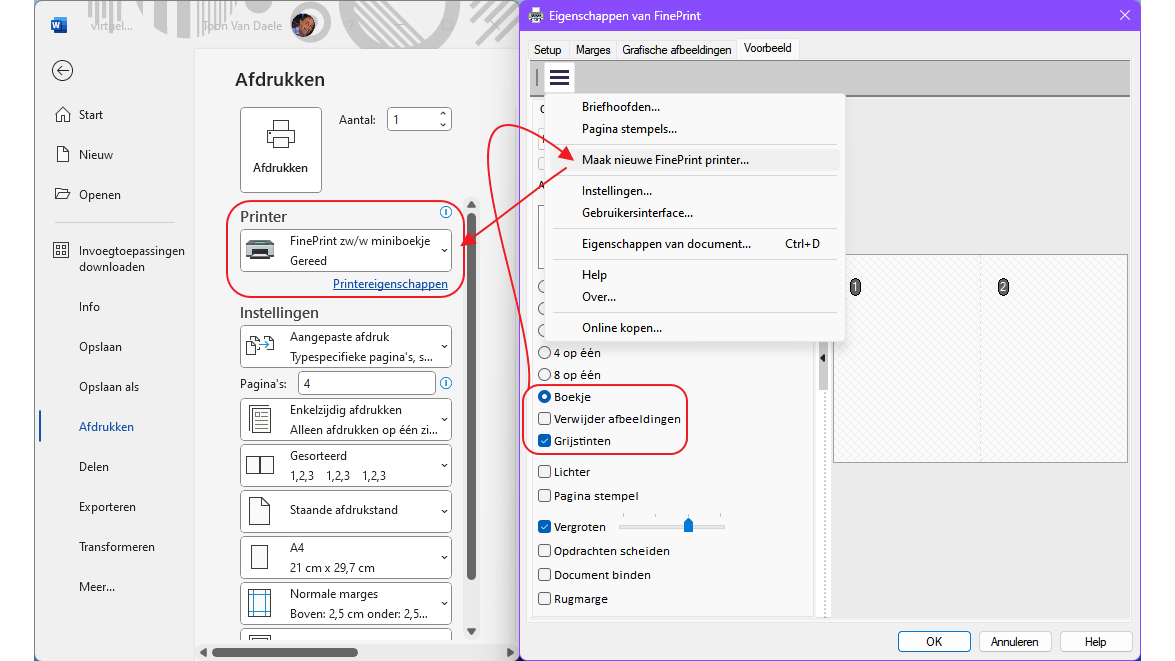The image size is (1175, 661).
Task: Select the 8 op één radio button
Action: 545,375
